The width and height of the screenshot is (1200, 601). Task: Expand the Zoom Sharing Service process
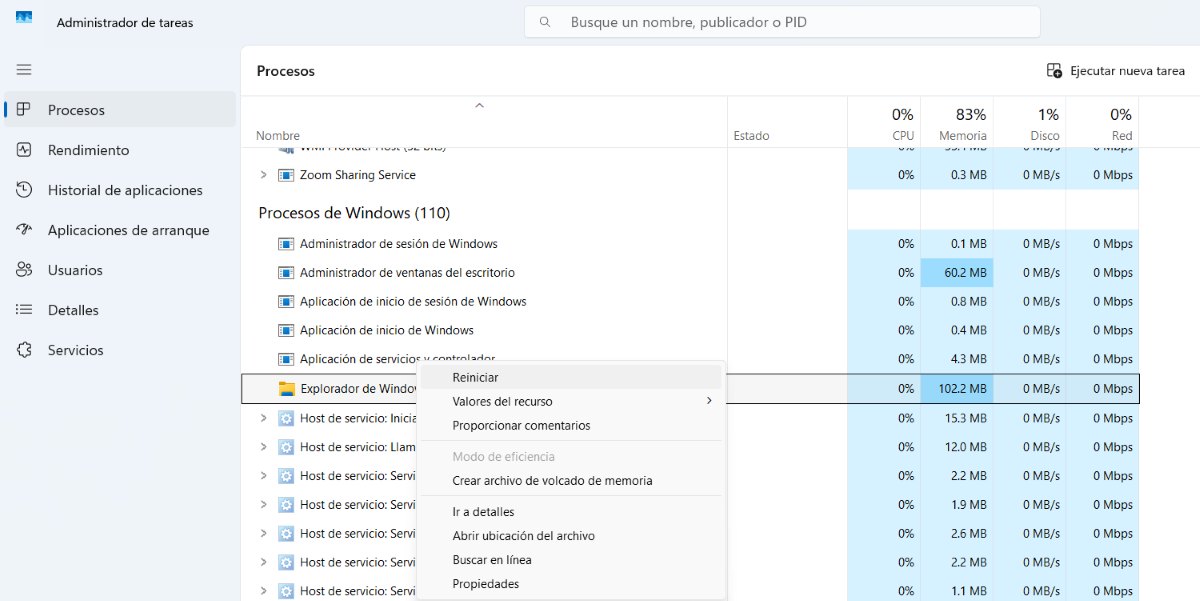coord(264,175)
